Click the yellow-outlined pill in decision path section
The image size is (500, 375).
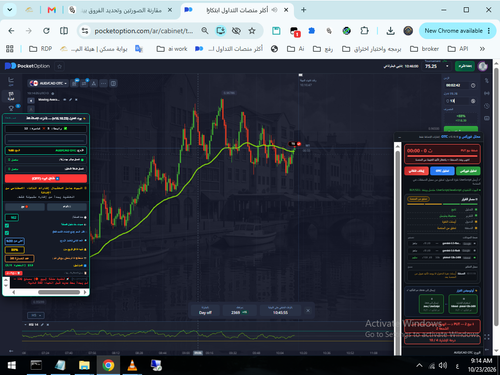coord(418,199)
